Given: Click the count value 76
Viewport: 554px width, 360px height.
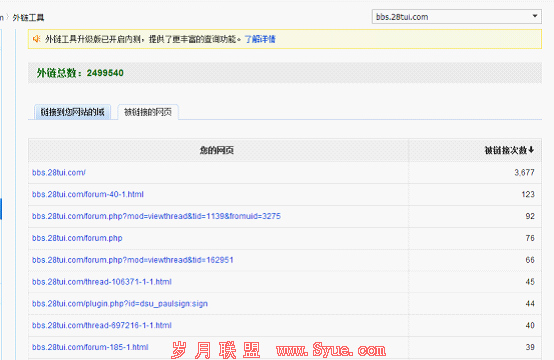Looking at the screenshot, I should tap(530, 238).
